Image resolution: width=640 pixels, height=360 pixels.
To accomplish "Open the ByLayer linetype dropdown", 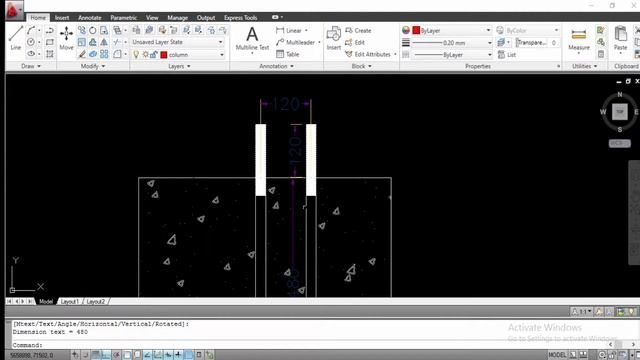I will point(451,54).
